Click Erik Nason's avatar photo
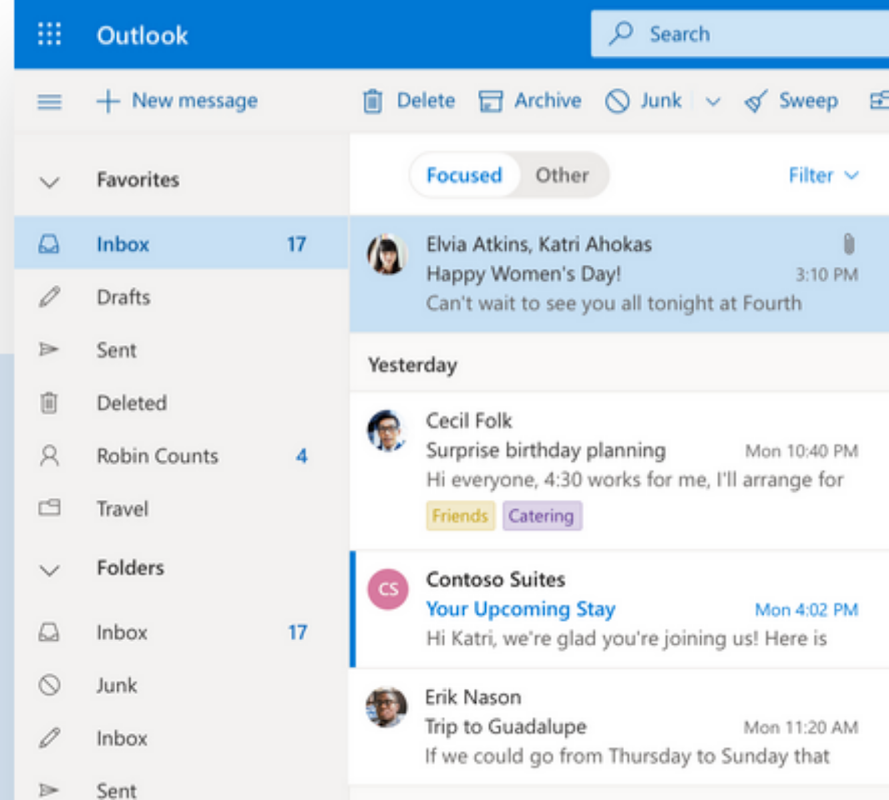 (x=387, y=708)
